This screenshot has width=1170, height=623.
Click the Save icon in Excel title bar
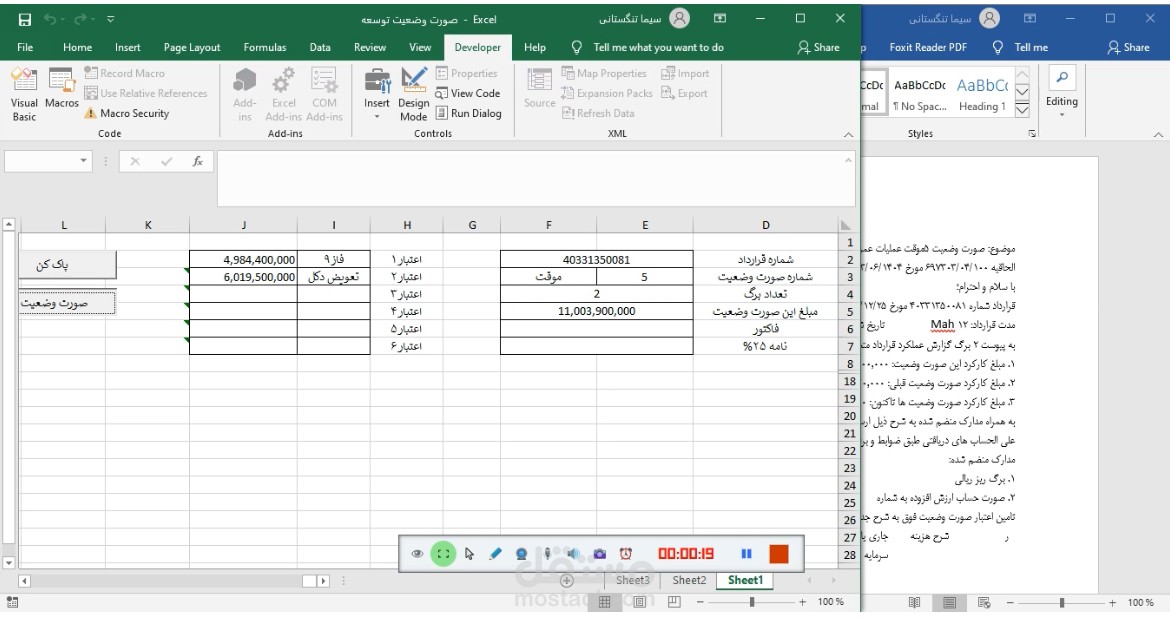coord(25,19)
